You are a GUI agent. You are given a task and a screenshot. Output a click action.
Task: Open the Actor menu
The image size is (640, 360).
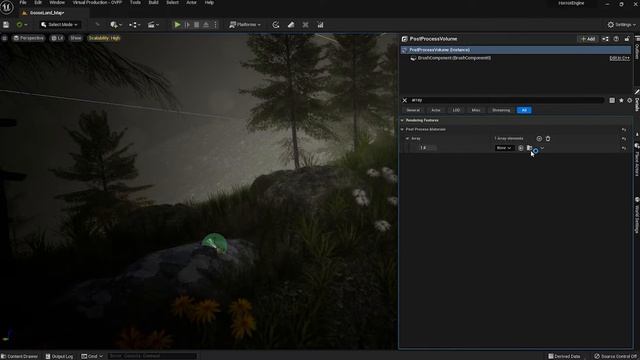[x=191, y=3]
